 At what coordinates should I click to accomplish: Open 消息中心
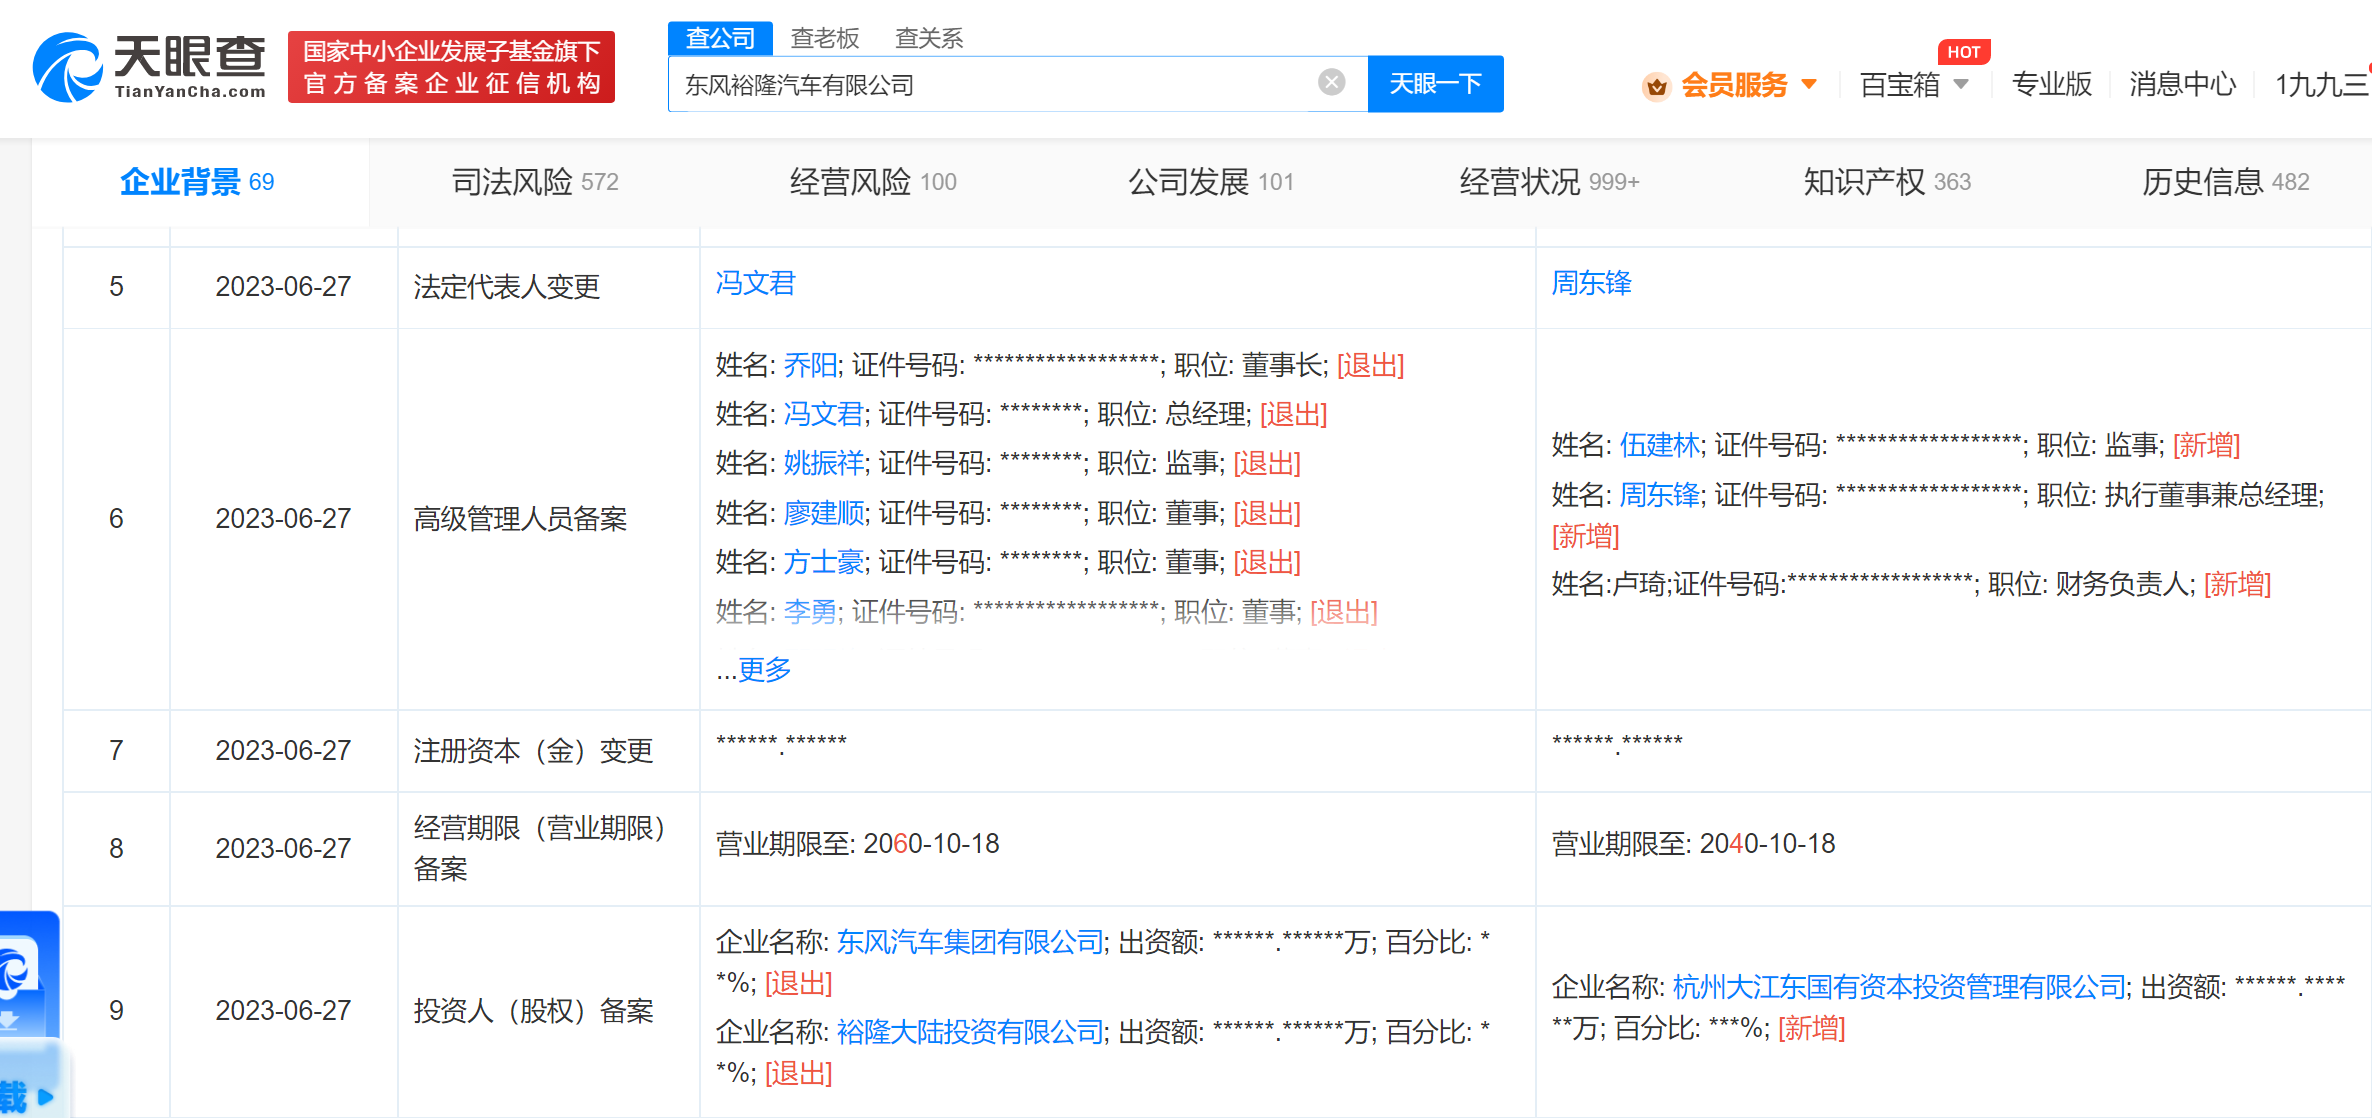2182,85
